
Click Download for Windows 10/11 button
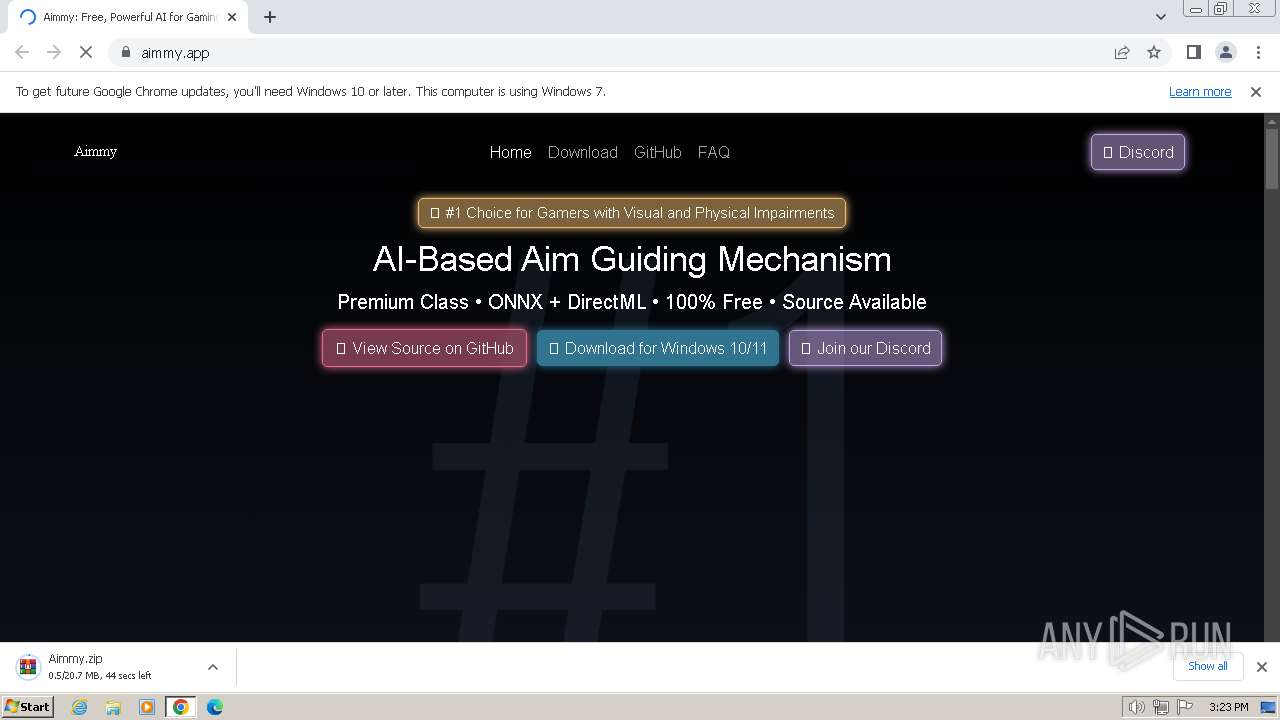point(658,348)
